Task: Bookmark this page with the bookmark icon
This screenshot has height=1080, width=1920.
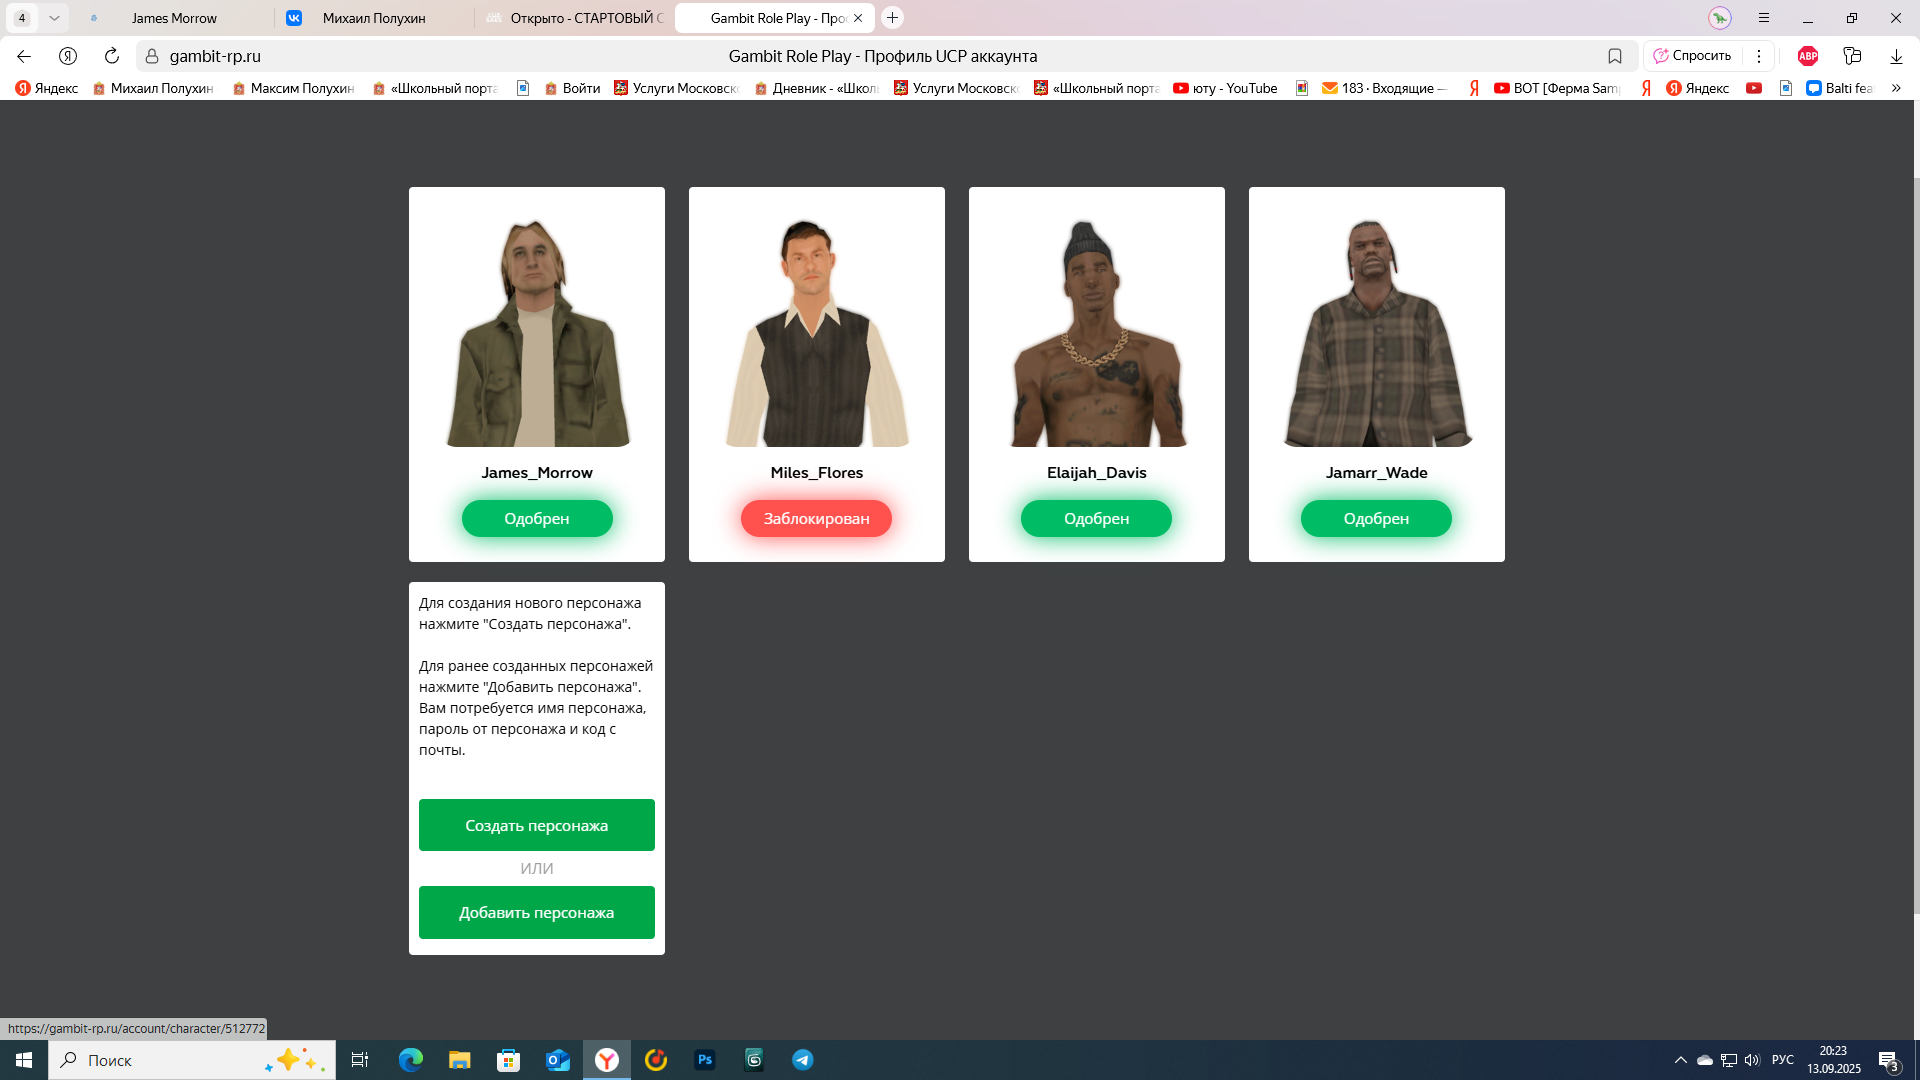Action: coord(1615,56)
